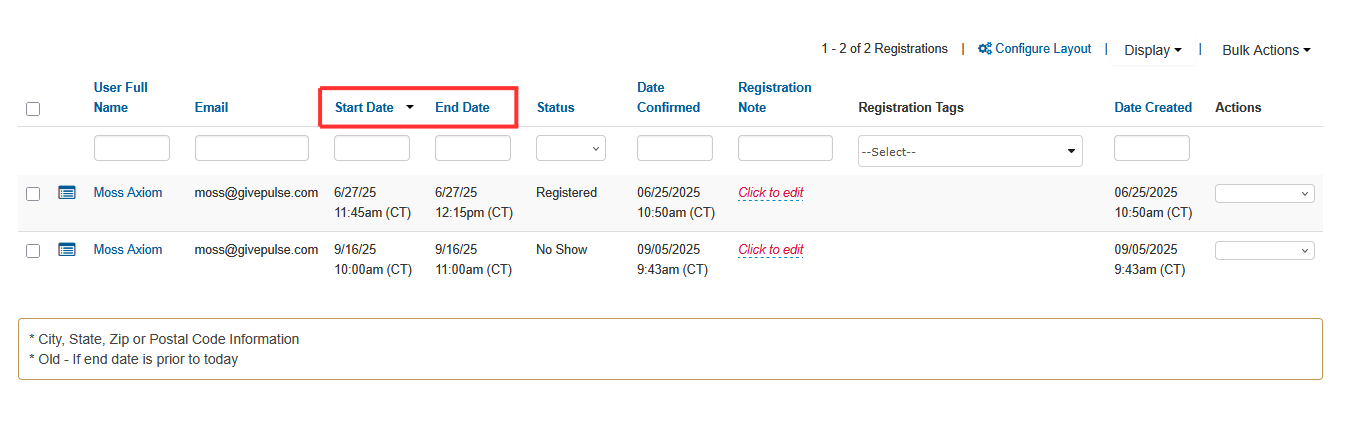Click the 1 - 2 of 2 Registrations text
Viewport: 1345px width, 438px height.
(884, 48)
